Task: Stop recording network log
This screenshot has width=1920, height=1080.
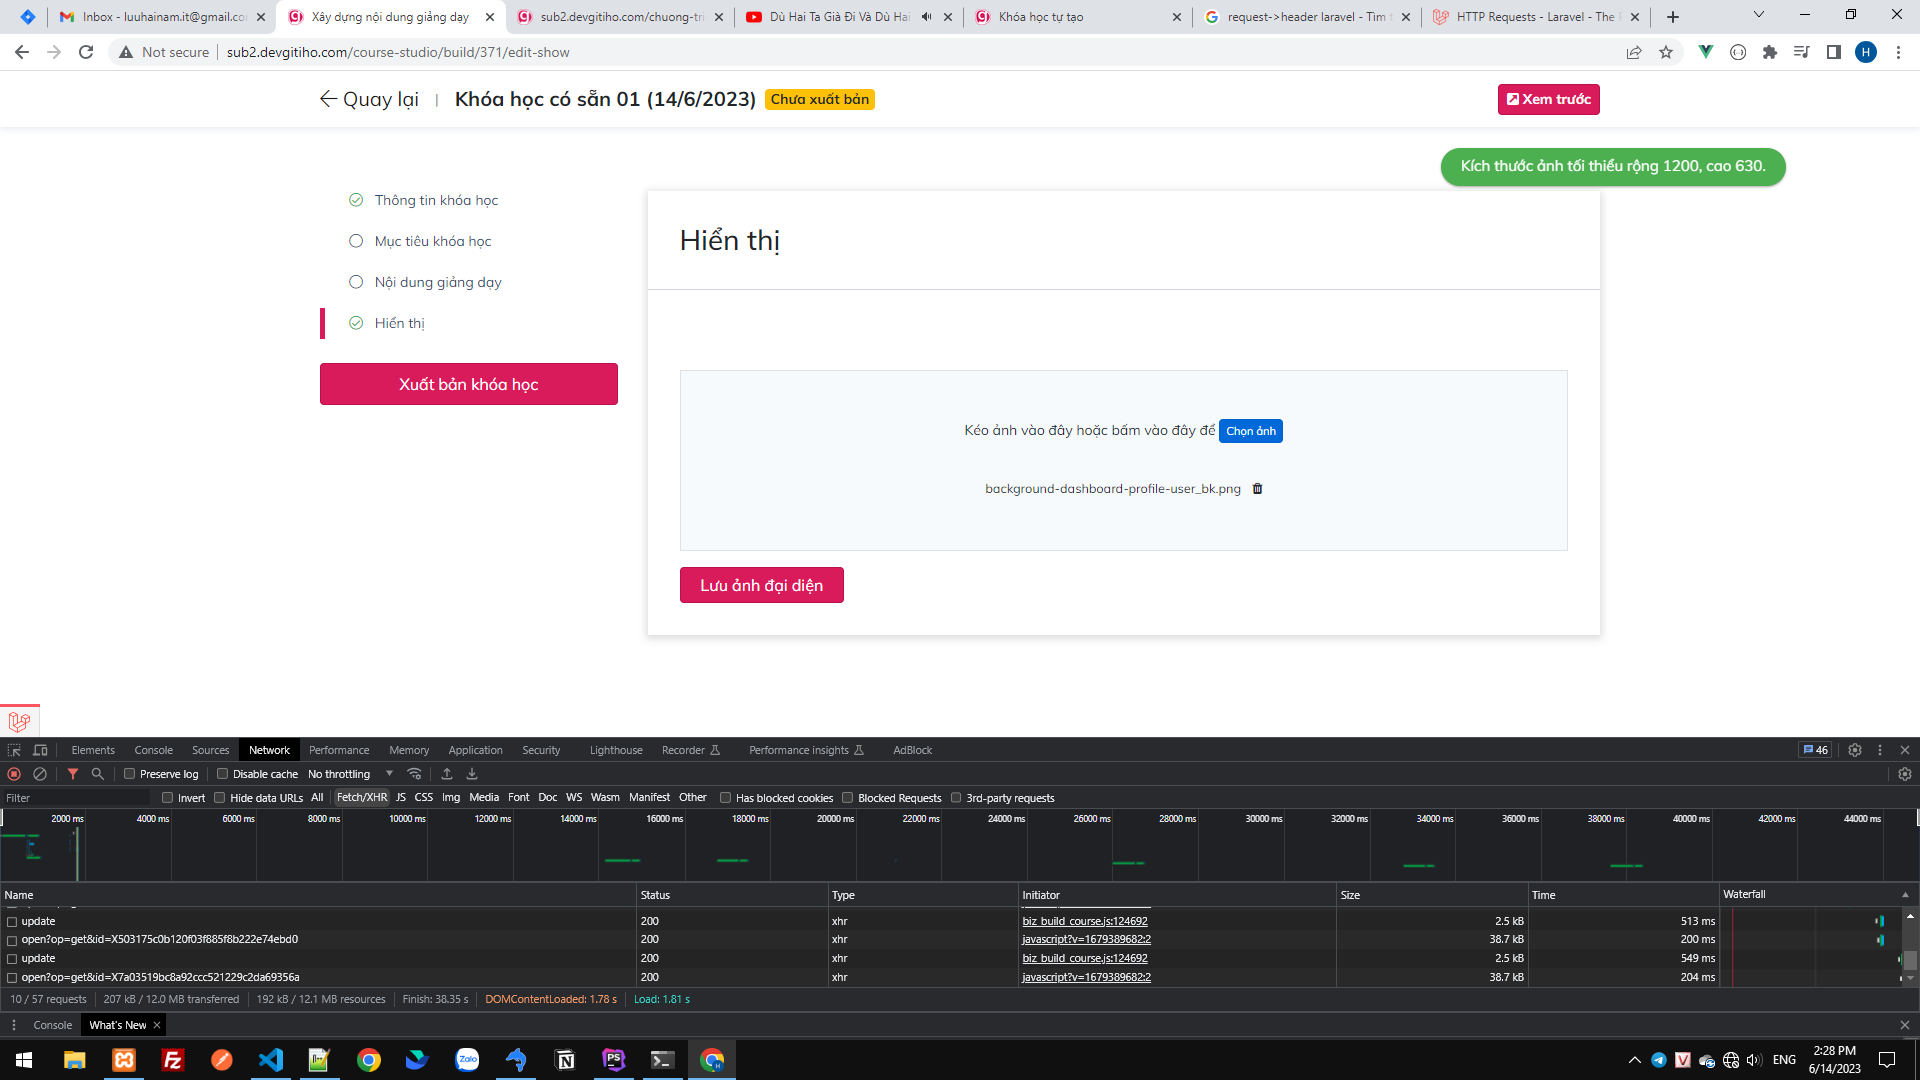Action: [x=14, y=774]
